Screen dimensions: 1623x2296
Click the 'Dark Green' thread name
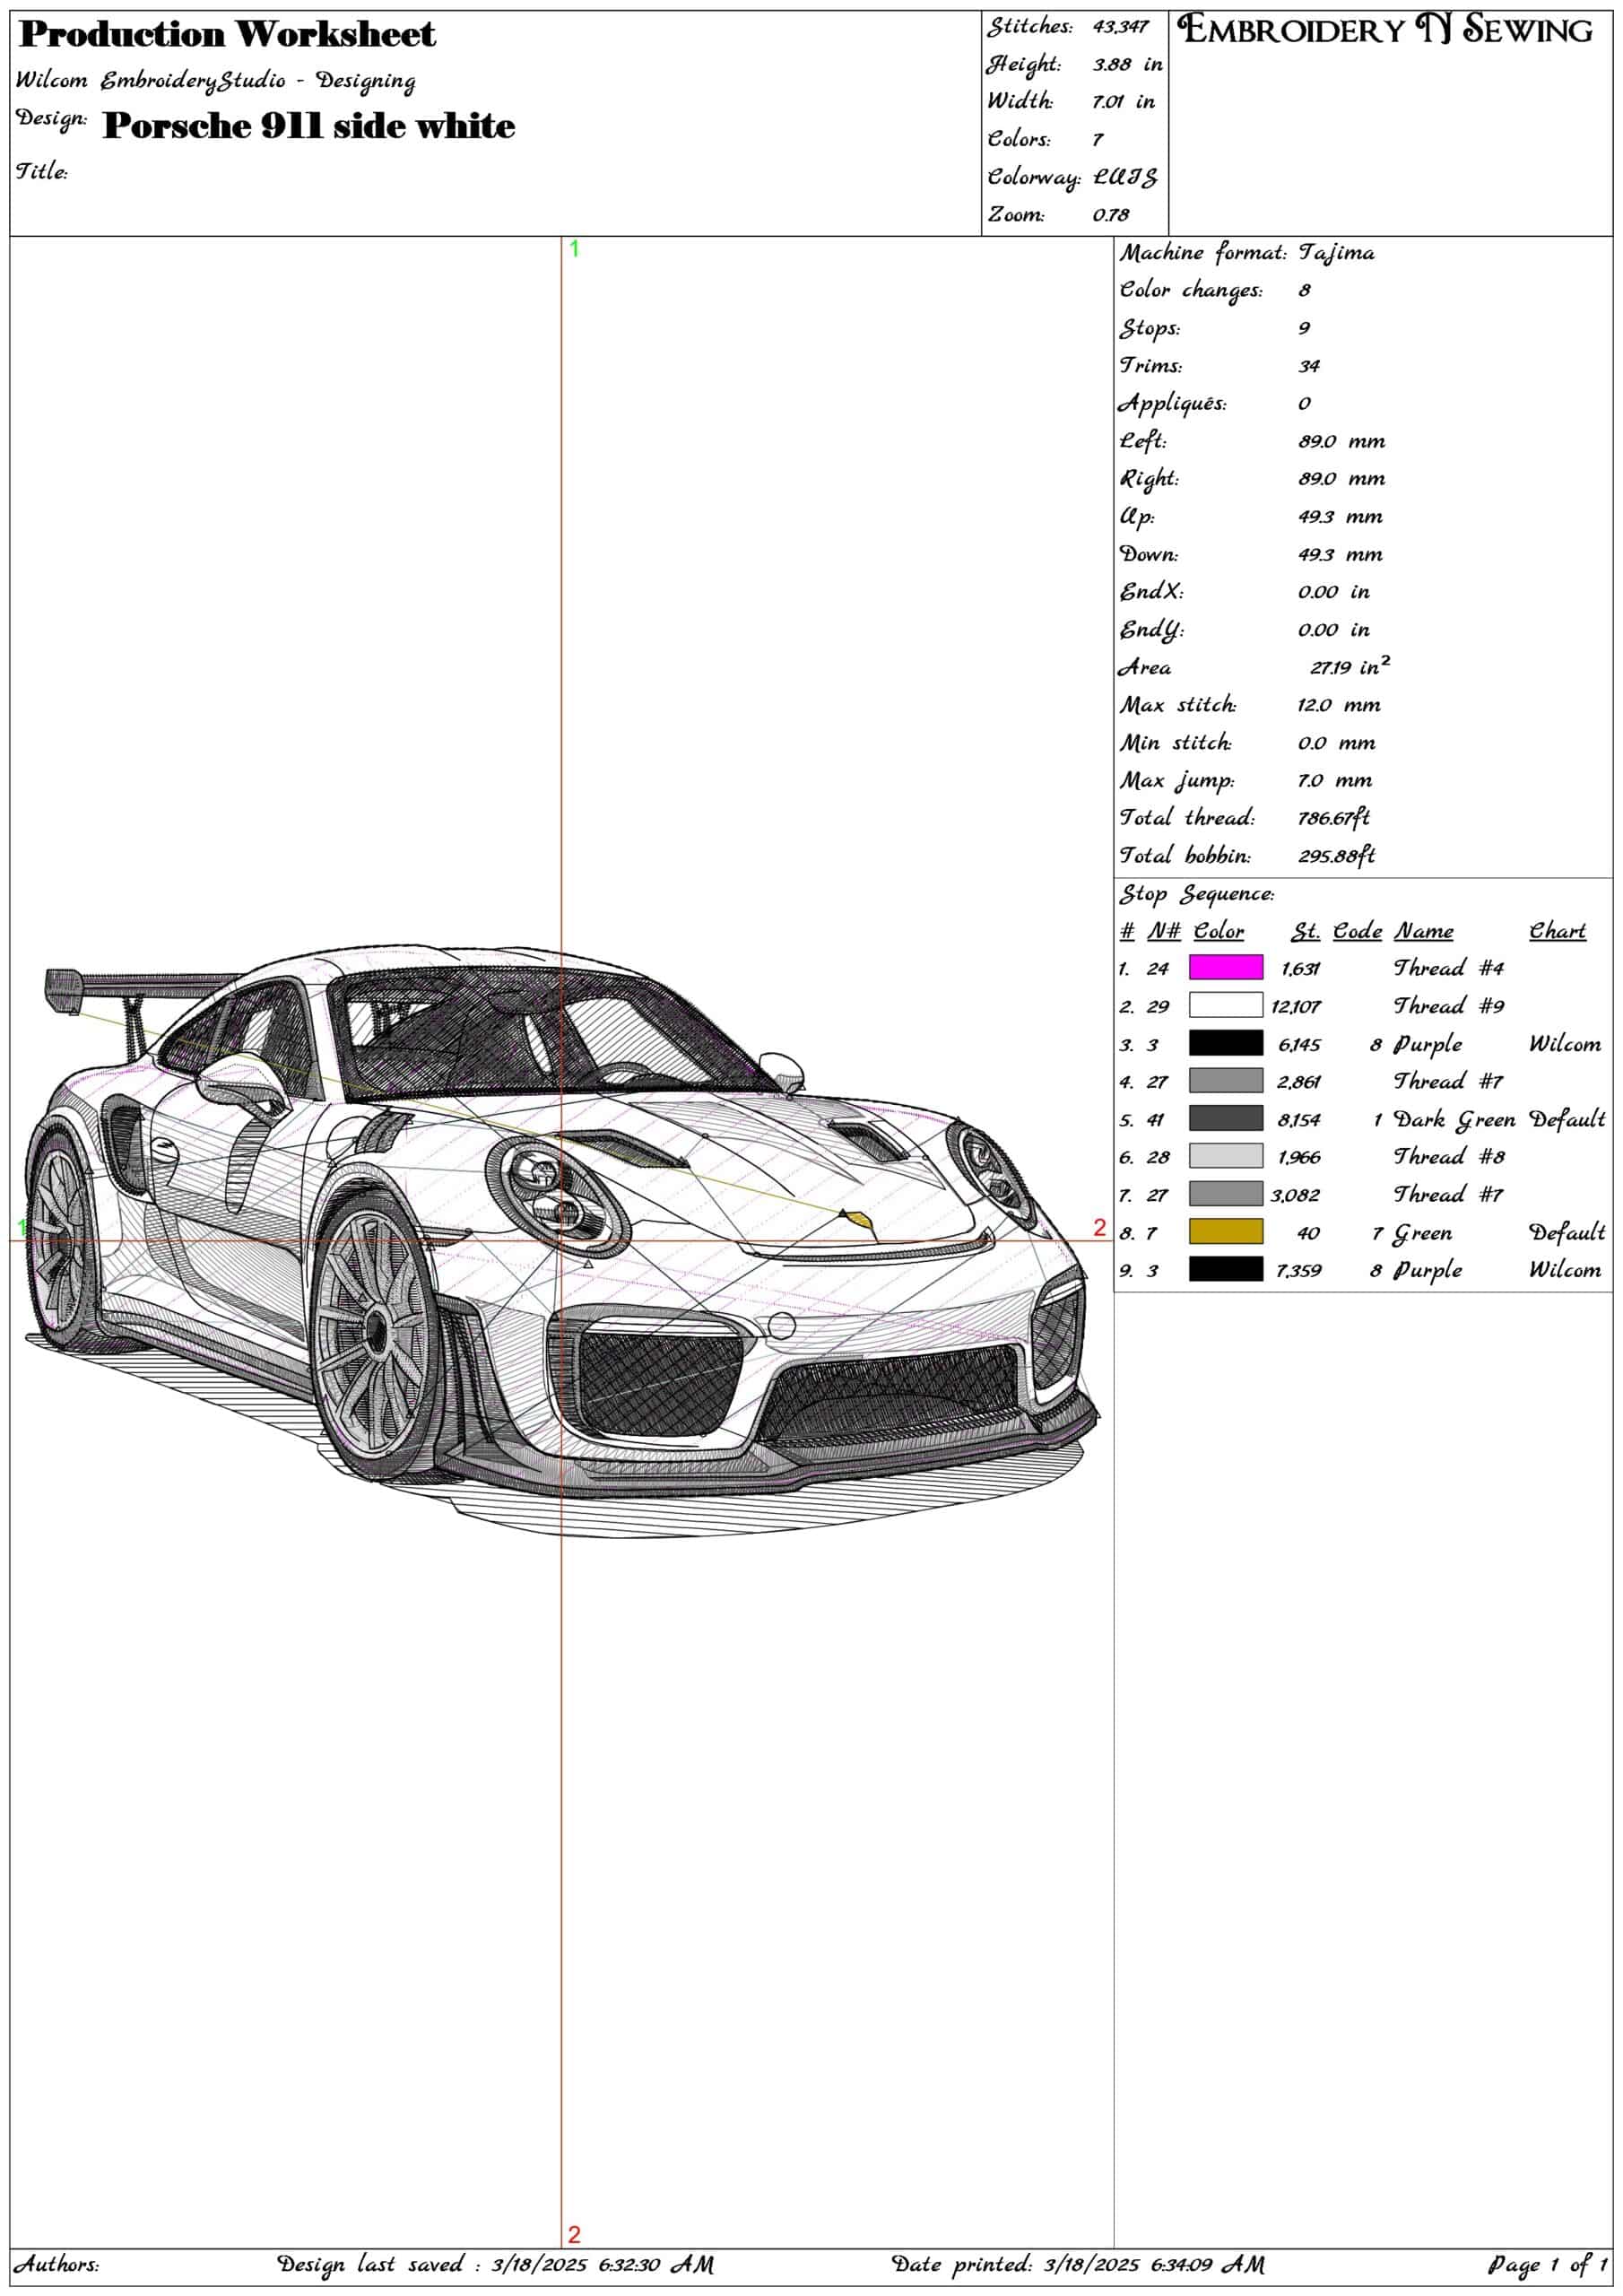tap(1454, 1119)
